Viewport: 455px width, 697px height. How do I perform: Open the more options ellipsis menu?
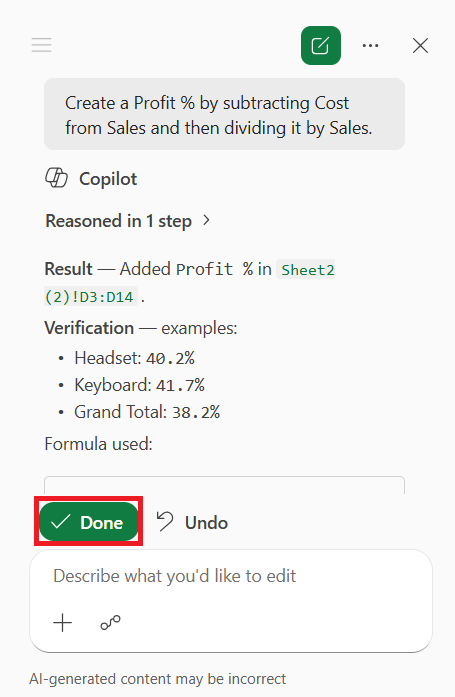(x=370, y=45)
